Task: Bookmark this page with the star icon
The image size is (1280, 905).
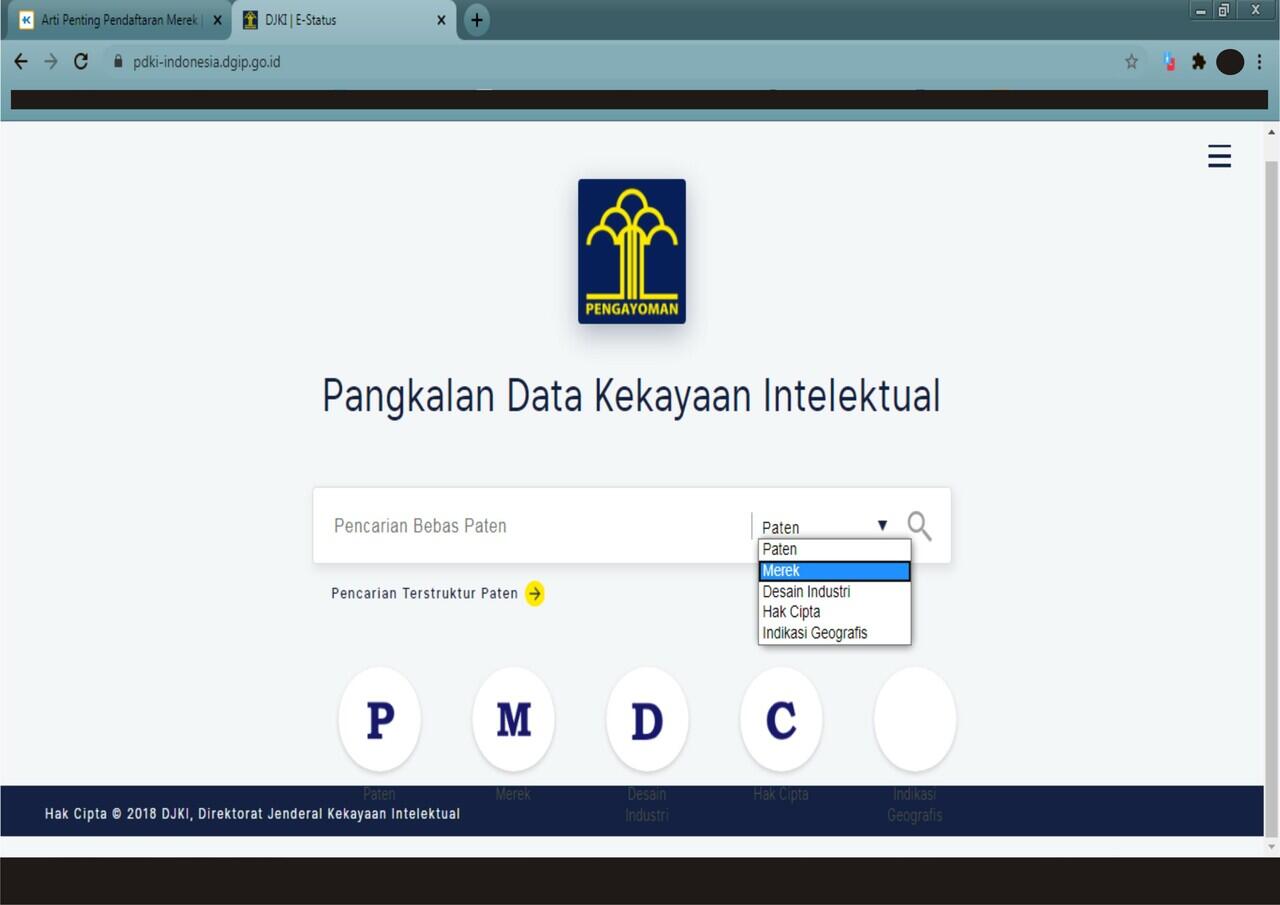Action: [1131, 62]
